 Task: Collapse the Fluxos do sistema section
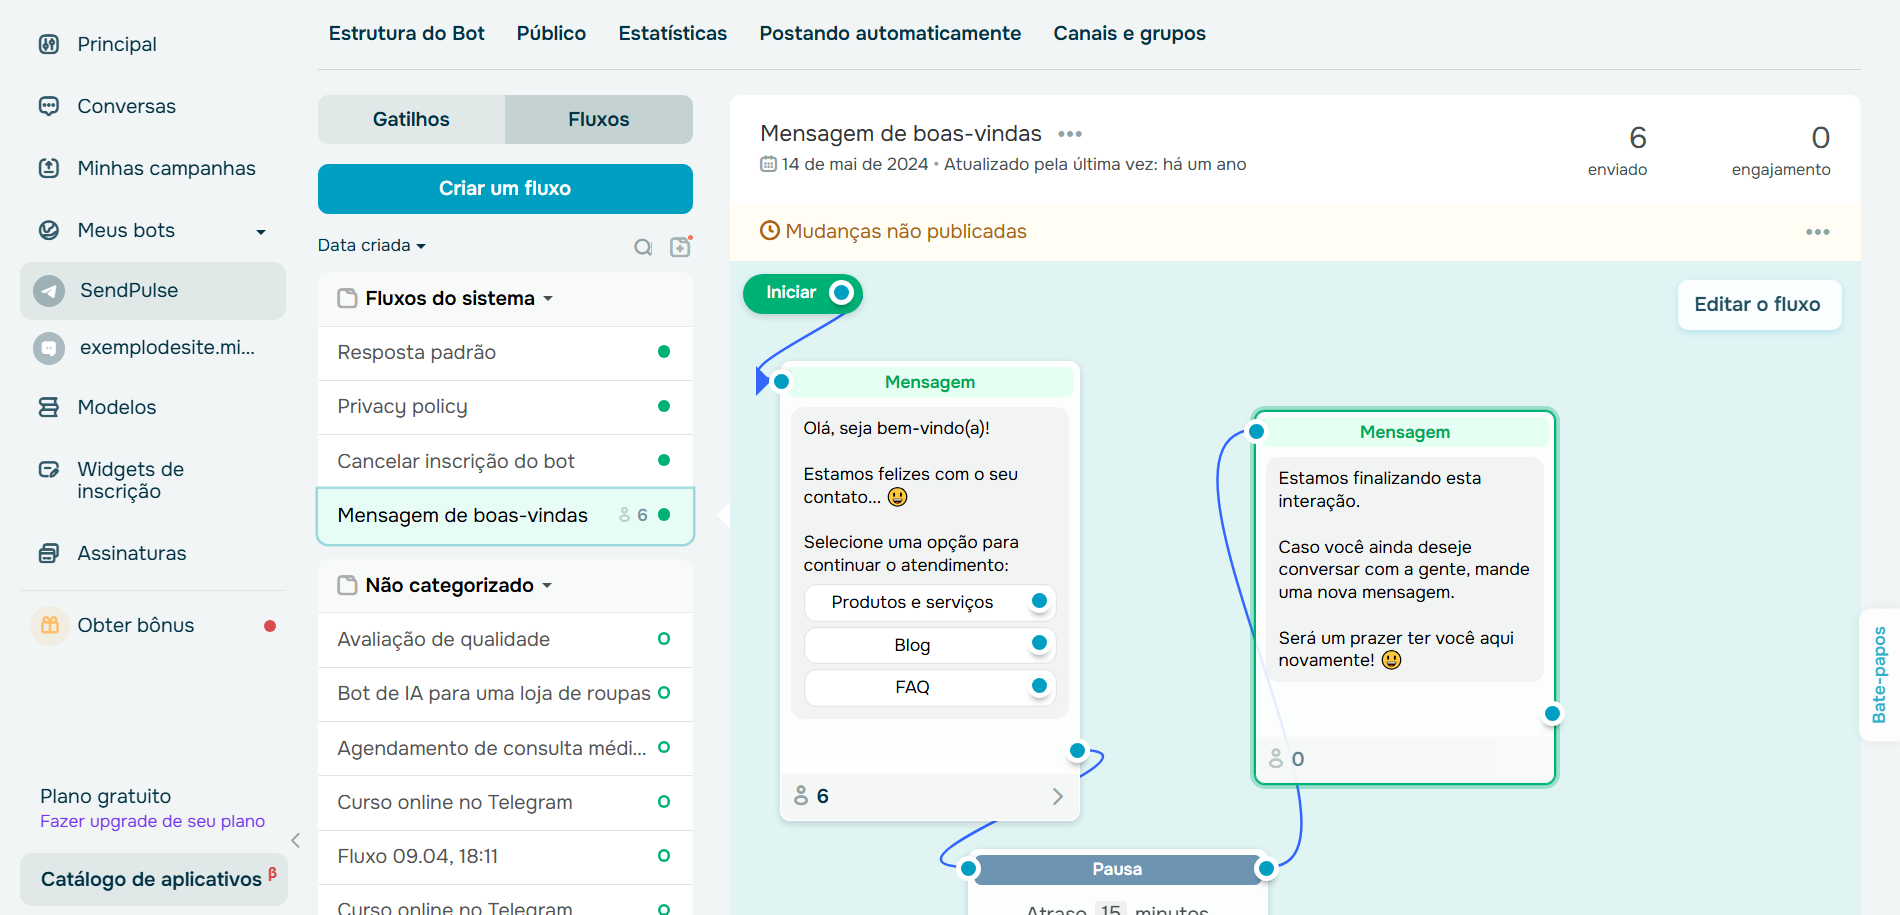(549, 297)
